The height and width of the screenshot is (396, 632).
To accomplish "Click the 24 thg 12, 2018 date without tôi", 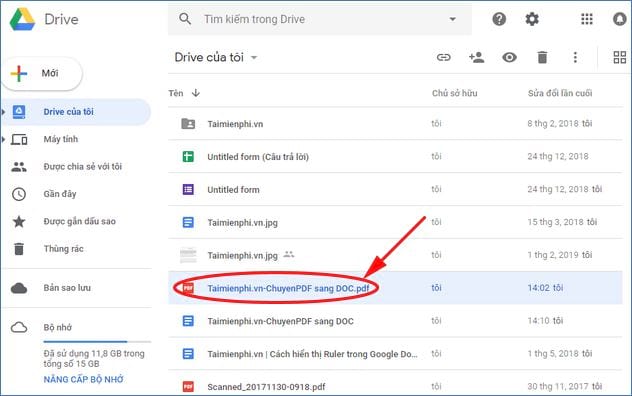I will pyautogui.click(x=558, y=156).
